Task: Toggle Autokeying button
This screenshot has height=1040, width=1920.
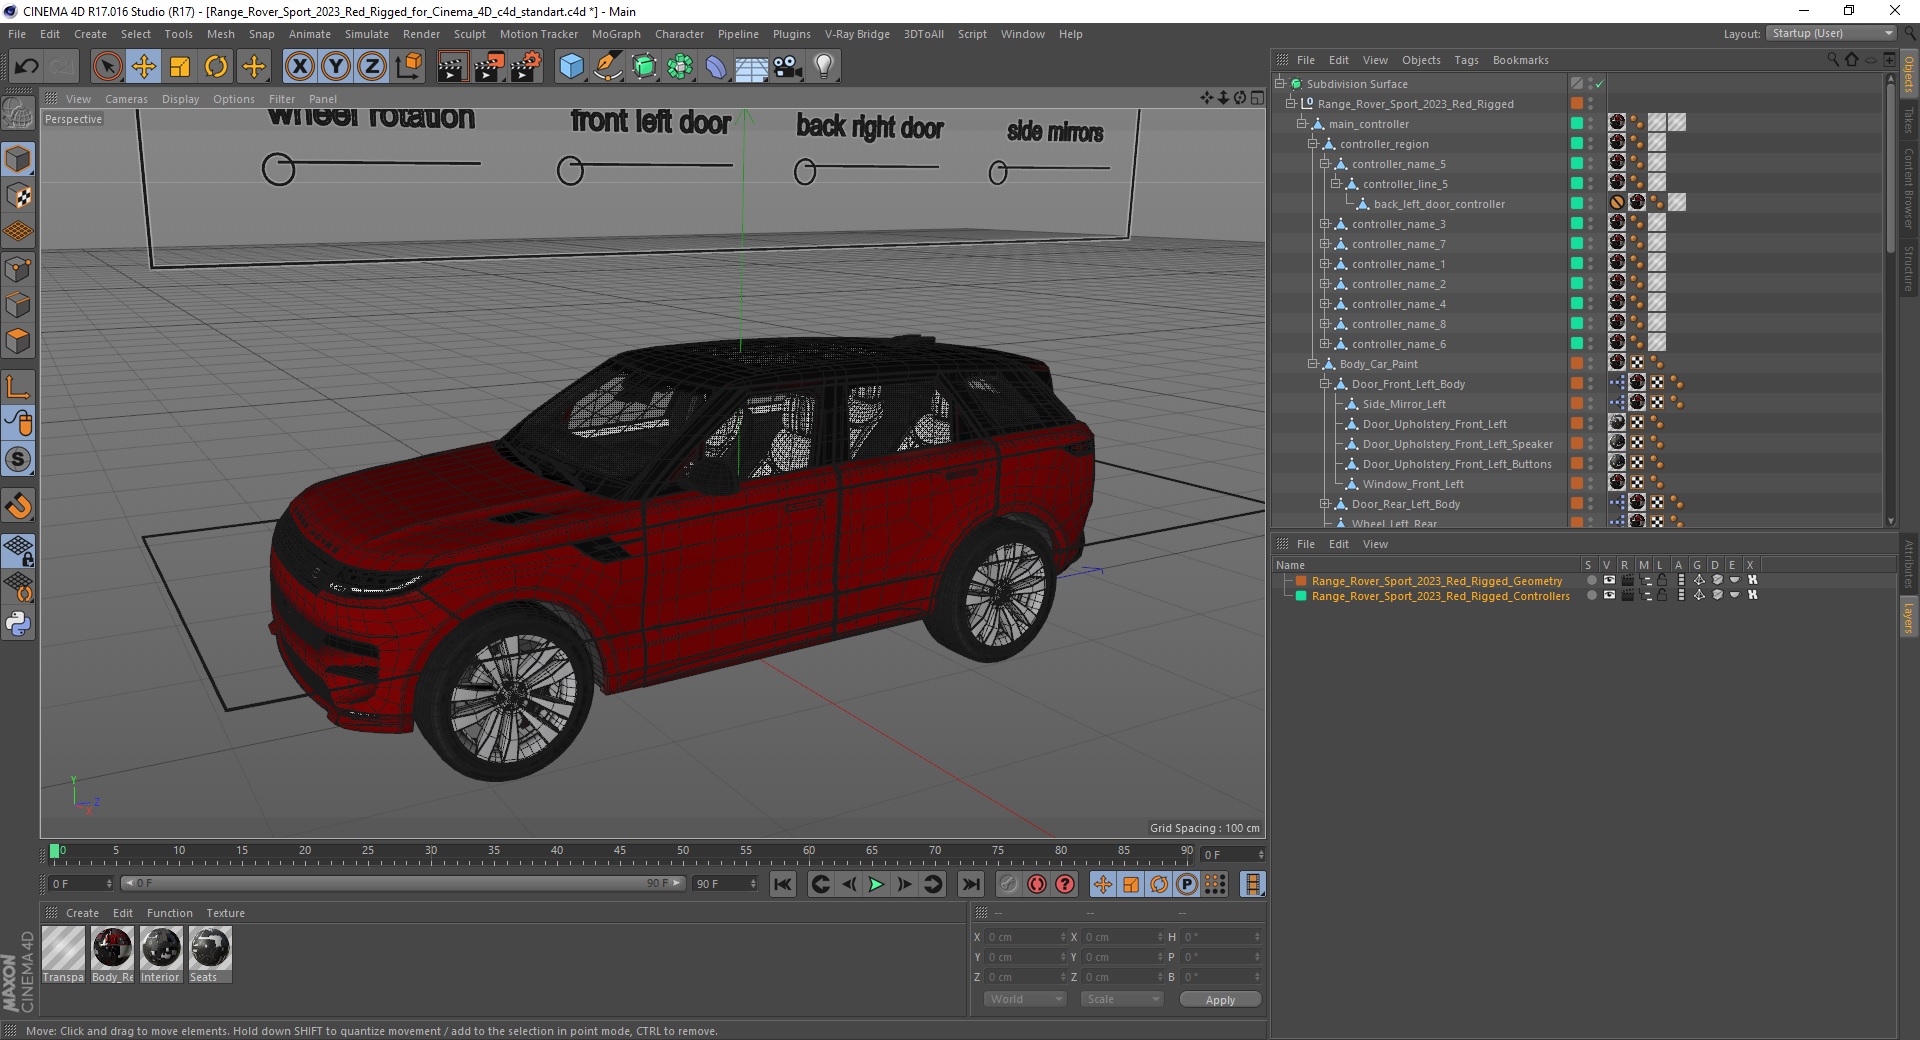Action: (x=1037, y=884)
